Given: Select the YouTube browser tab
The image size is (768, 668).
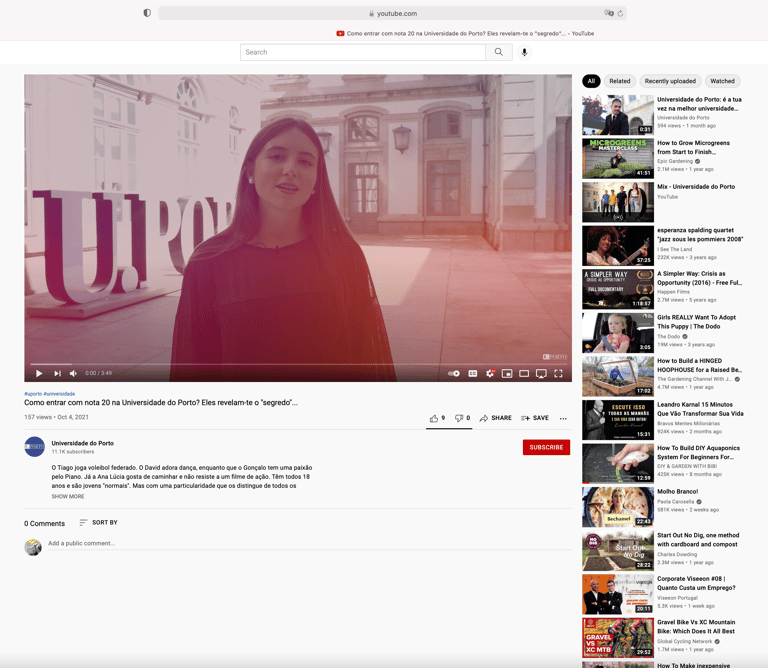Looking at the screenshot, I should (x=465, y=33).
